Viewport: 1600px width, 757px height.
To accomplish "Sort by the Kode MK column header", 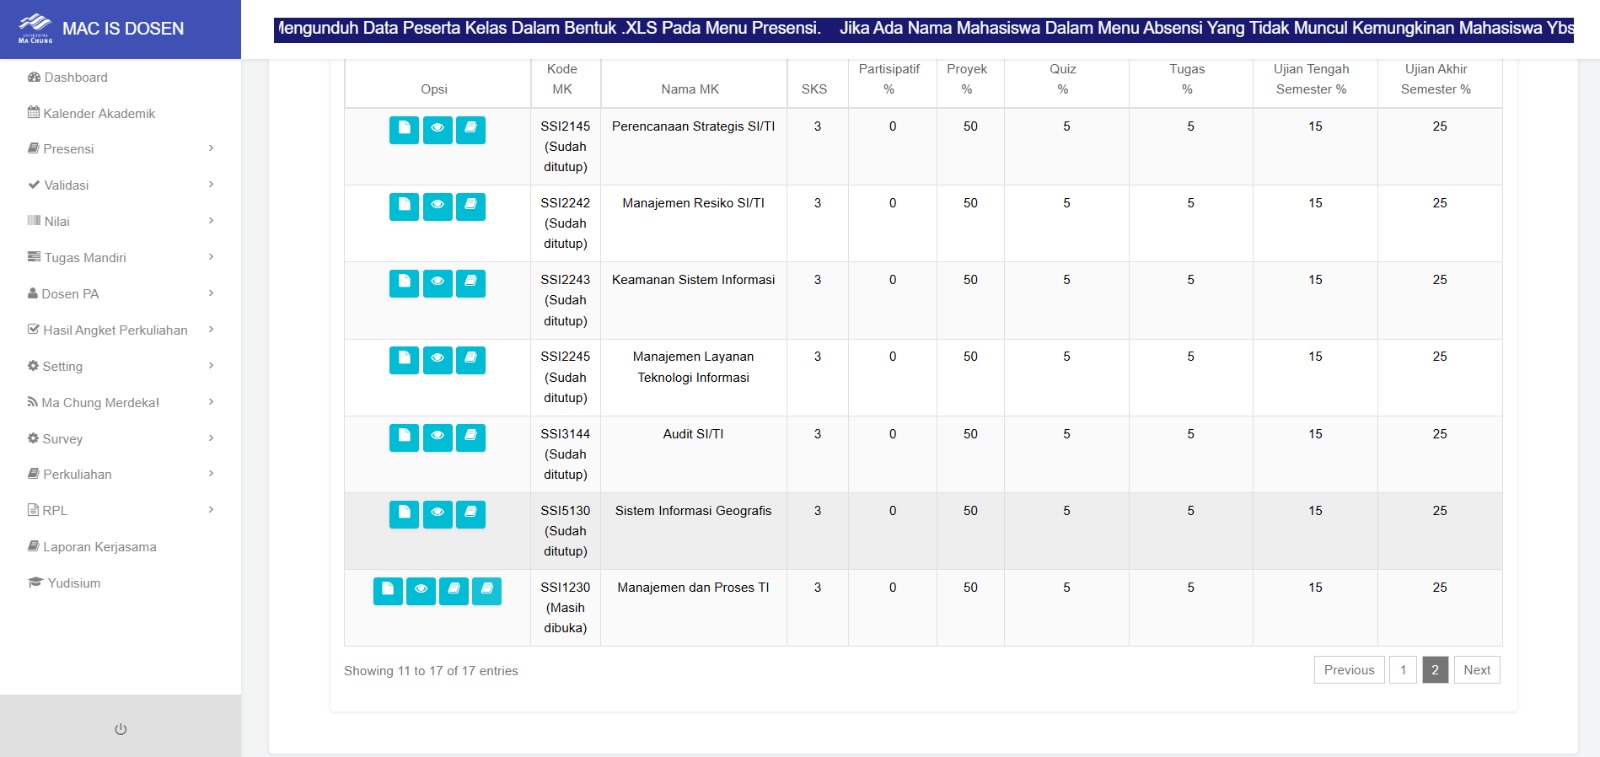I will (565, 81).
